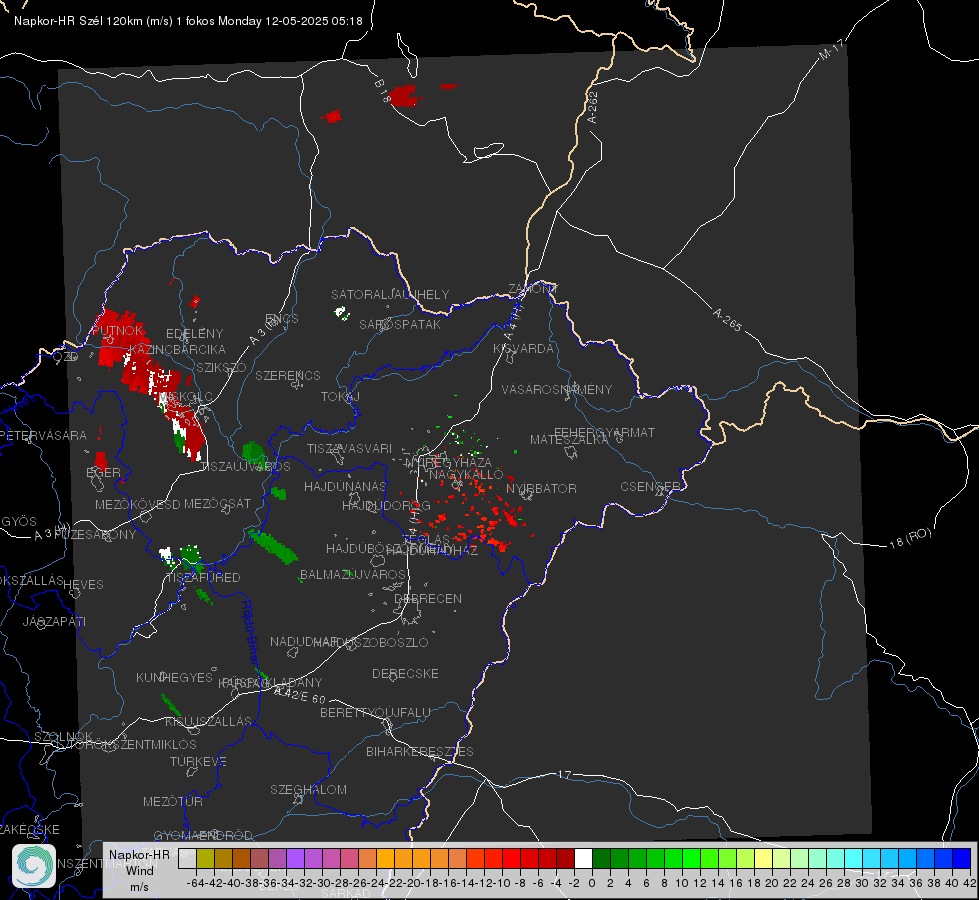Click the green echo streak near Balmazújváros

click(x=273, y=545)
